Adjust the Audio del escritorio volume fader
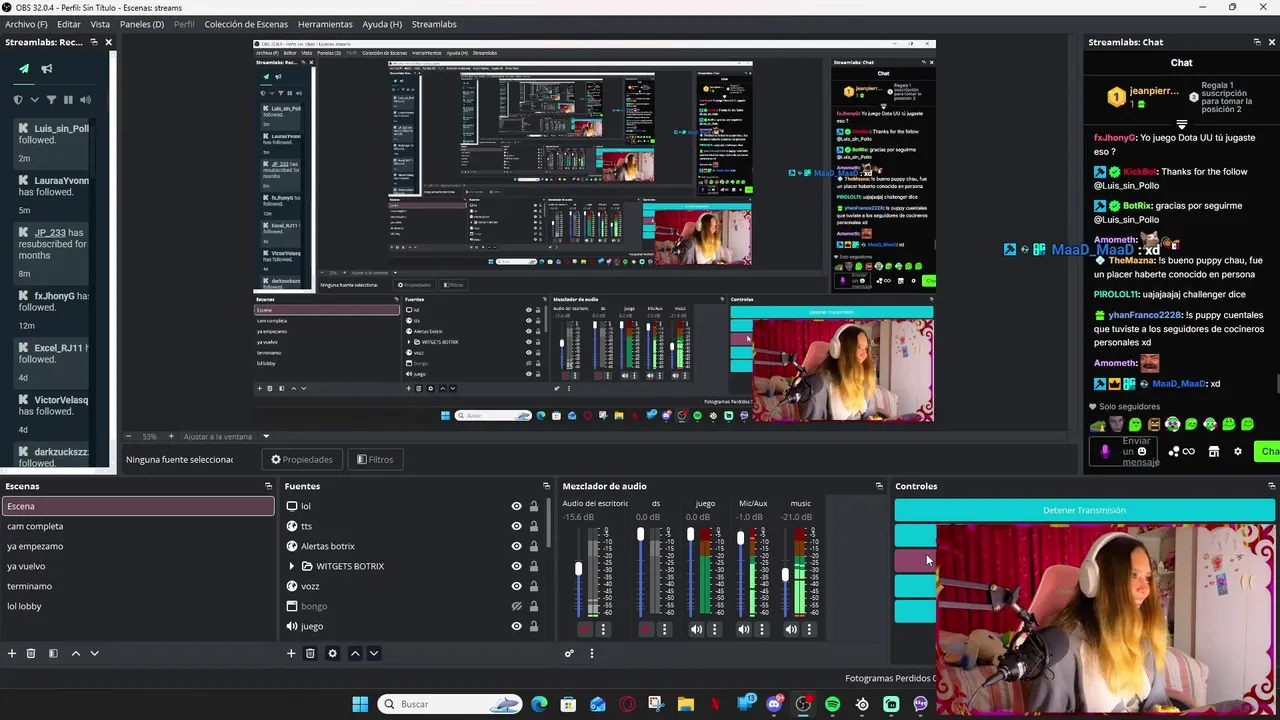This screenshot has height=720, width=1280. click(x=578, y=569)
